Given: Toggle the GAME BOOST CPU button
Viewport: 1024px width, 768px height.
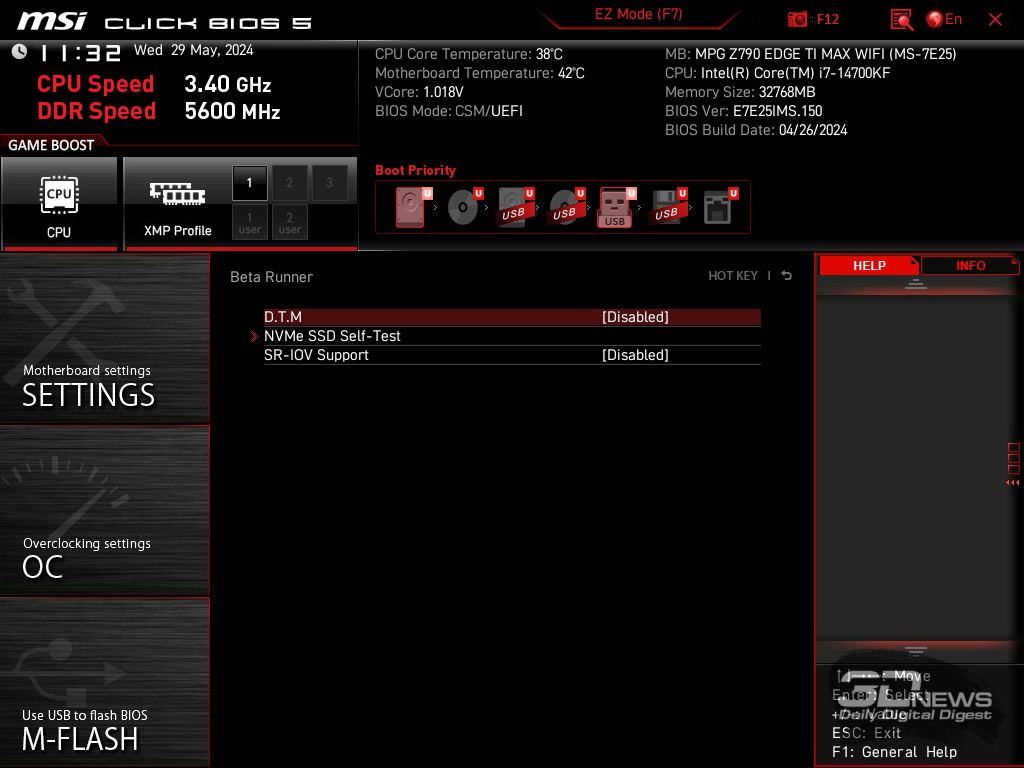Looking at the screenshot, I should (x=59, y=204).
